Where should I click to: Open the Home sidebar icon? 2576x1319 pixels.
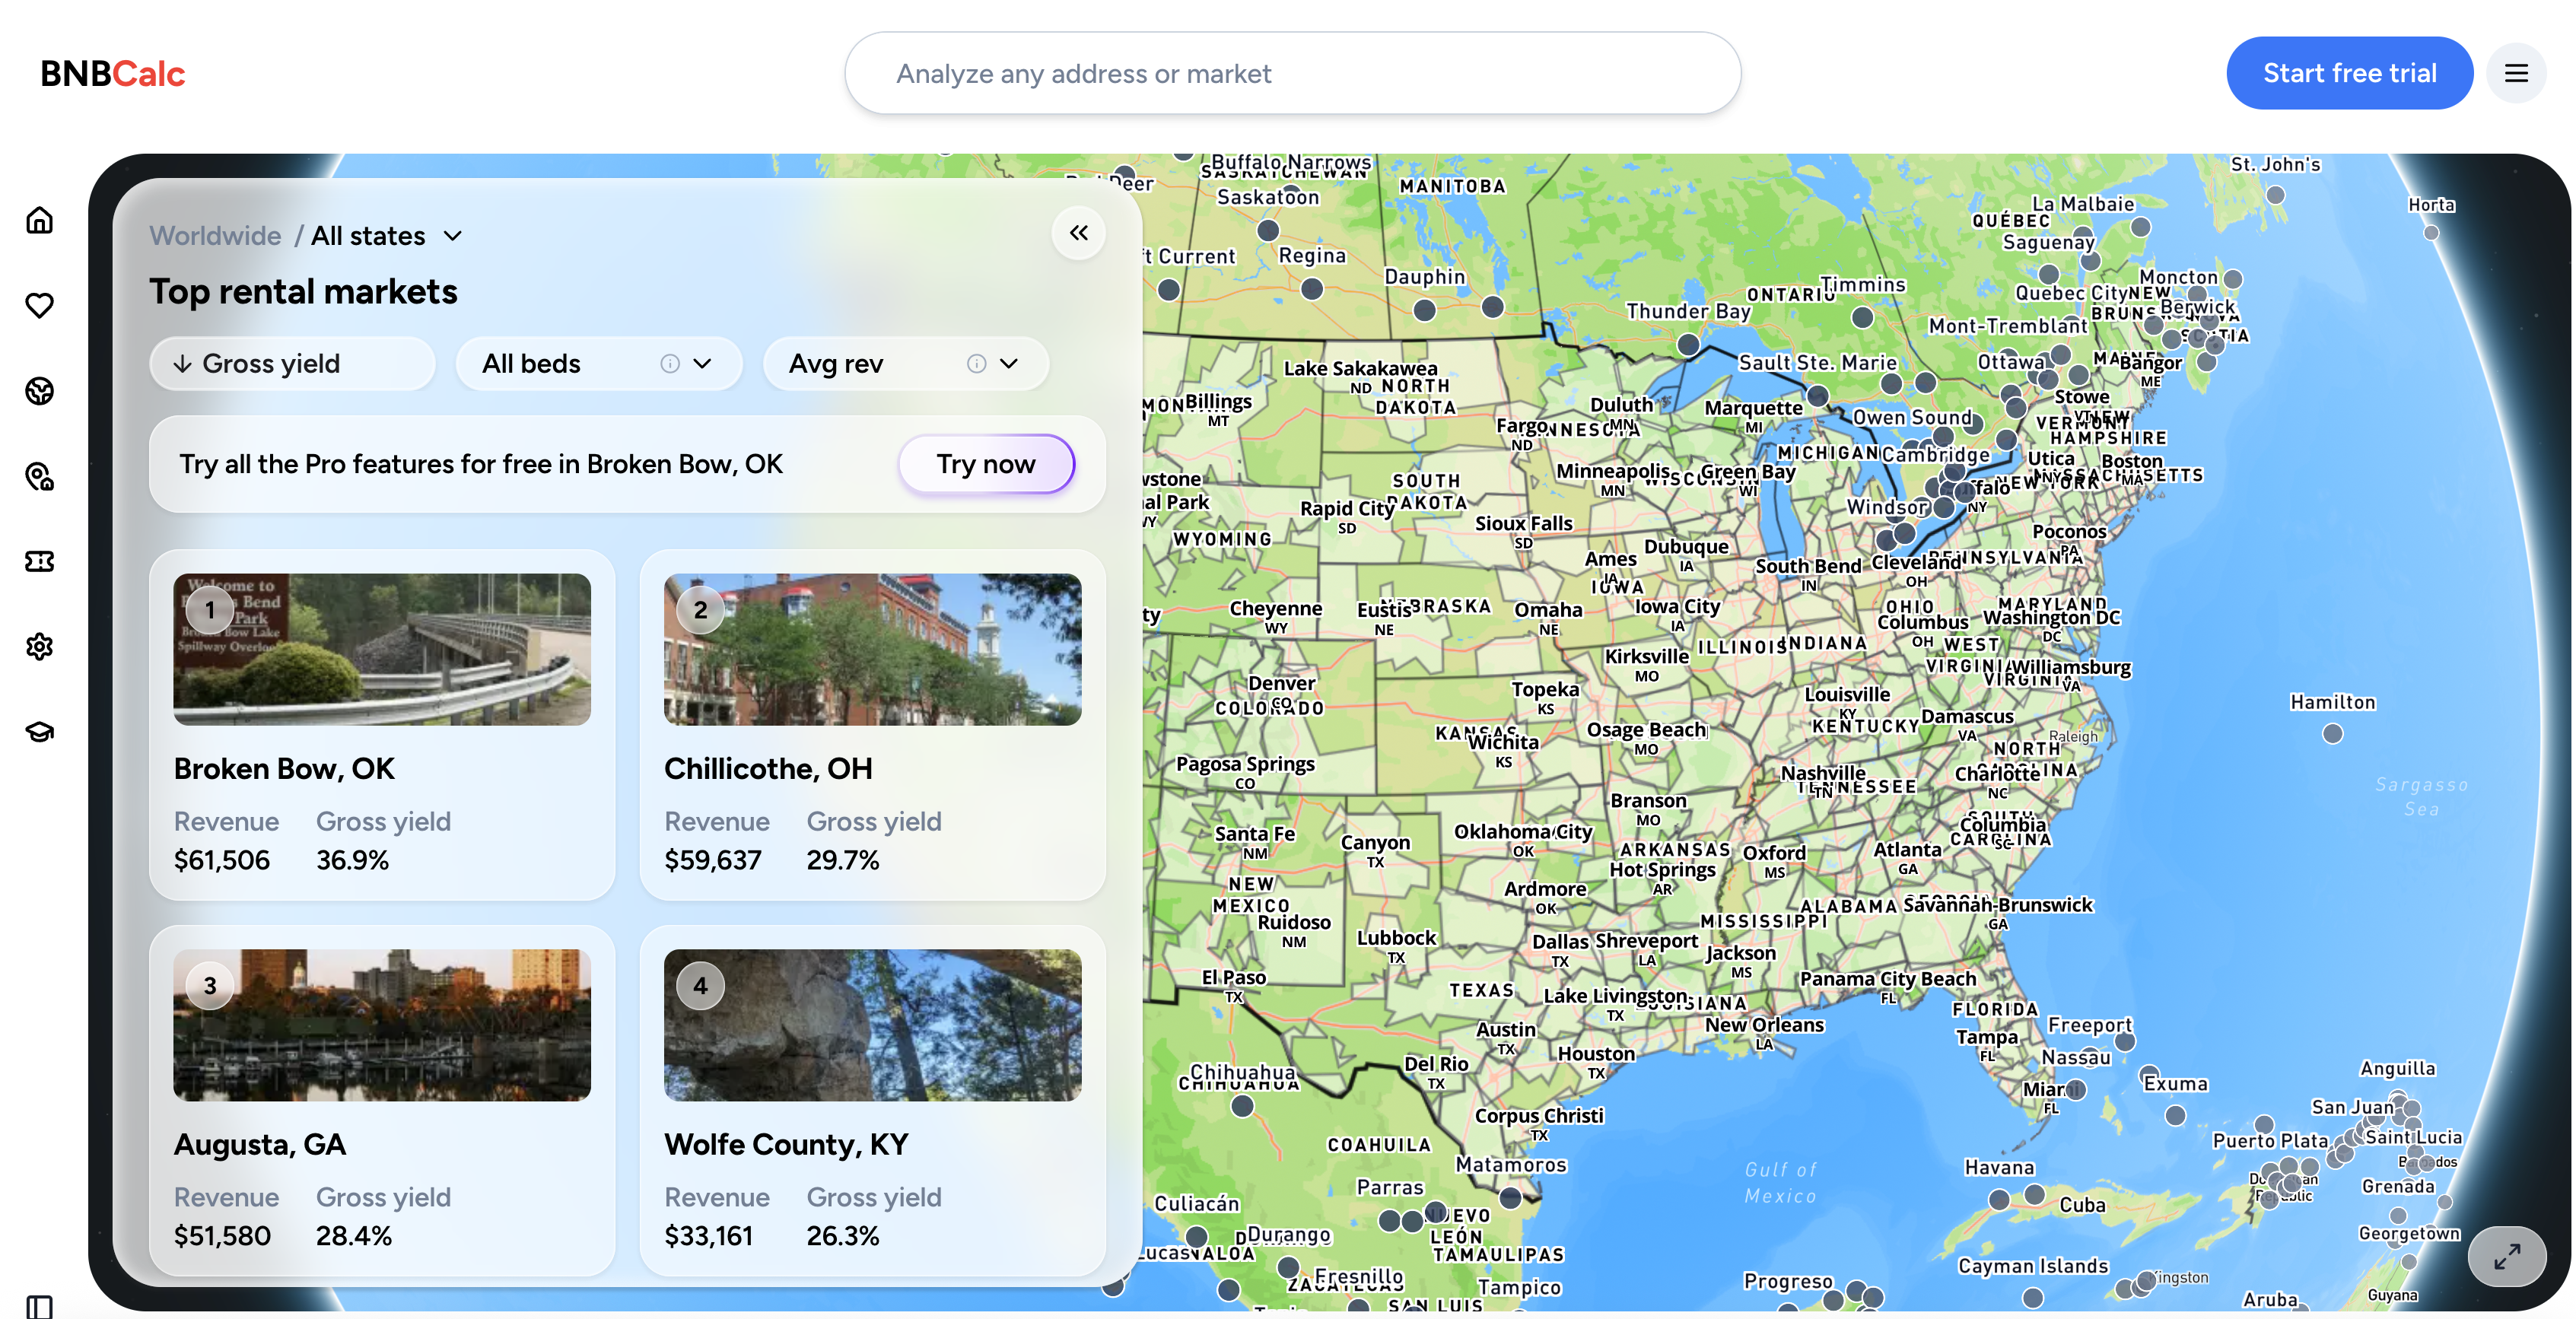(x=39, y=220)
